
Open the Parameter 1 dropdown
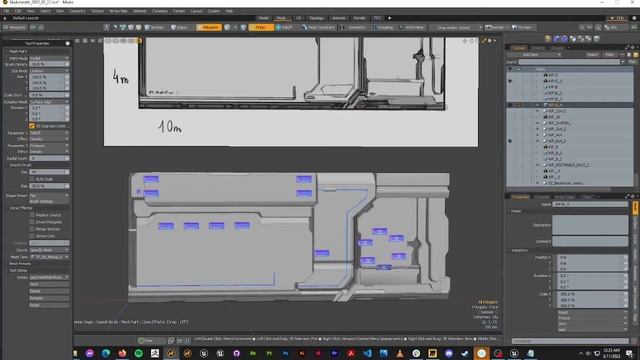click(49, 133)
